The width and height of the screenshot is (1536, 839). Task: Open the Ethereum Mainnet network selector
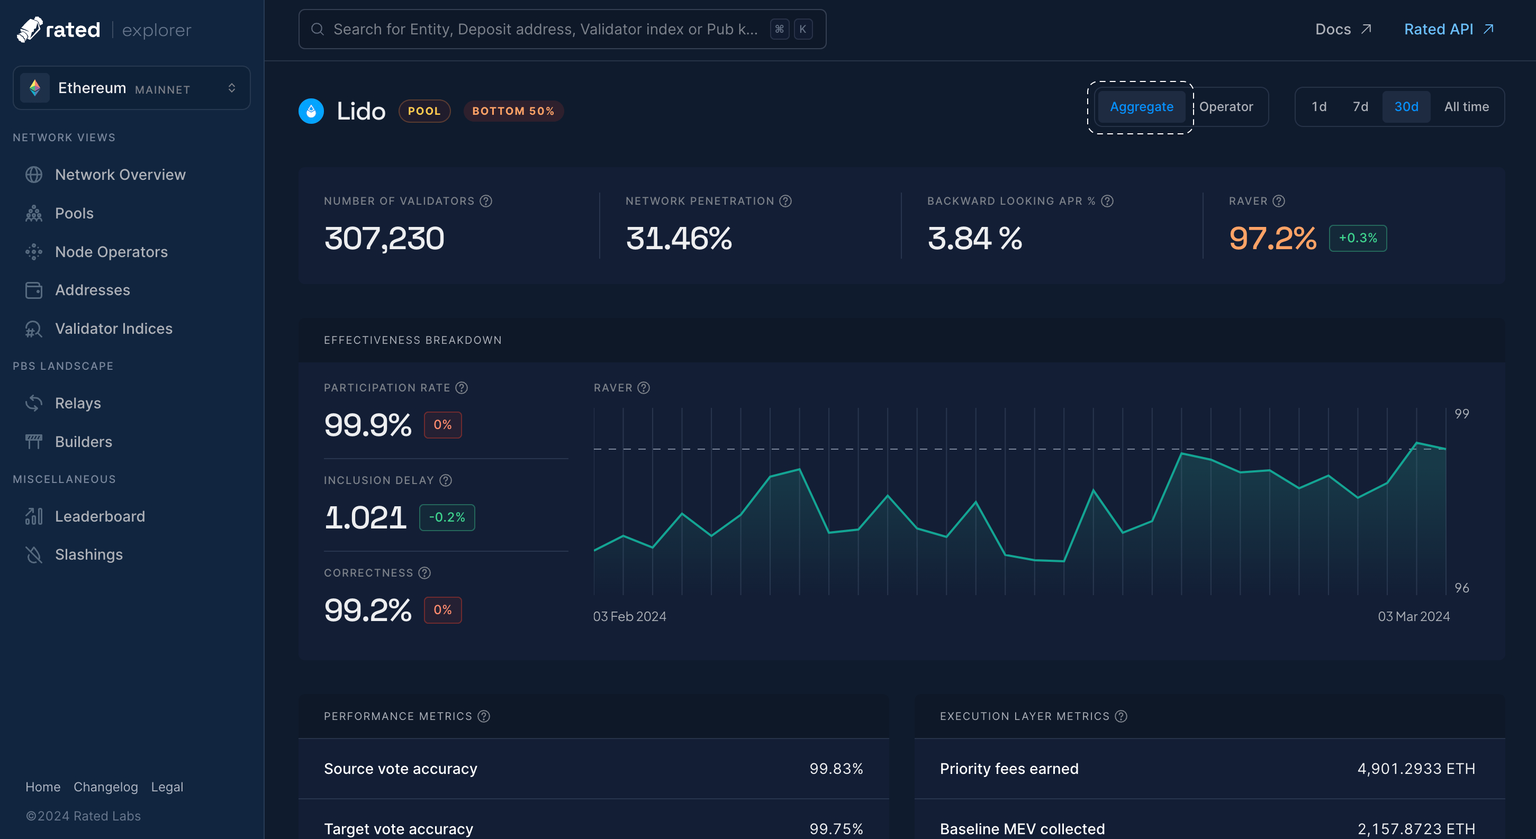point(131,88)
